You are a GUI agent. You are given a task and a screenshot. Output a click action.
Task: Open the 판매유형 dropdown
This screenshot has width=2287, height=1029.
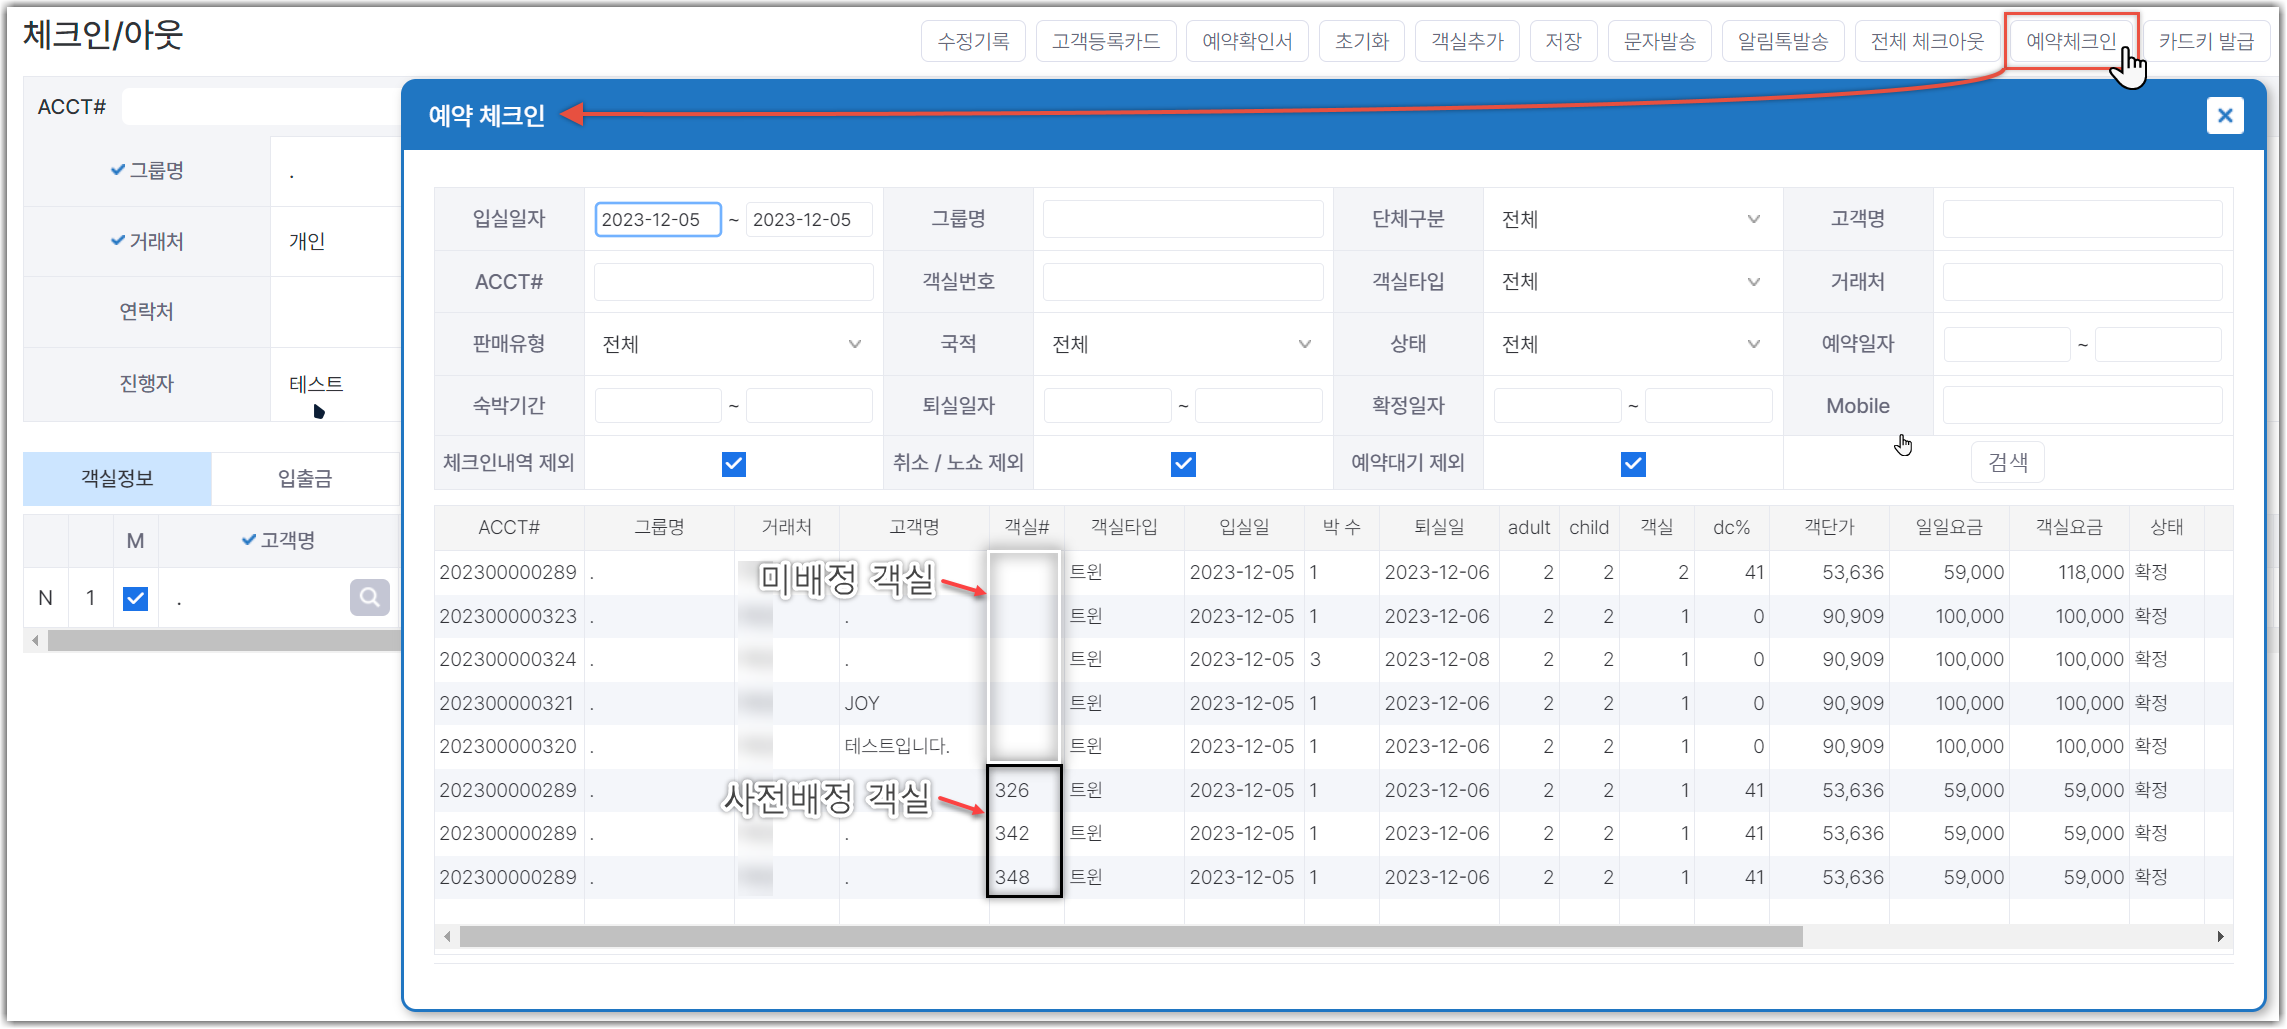pyautogui.click(x=733, y=344)
